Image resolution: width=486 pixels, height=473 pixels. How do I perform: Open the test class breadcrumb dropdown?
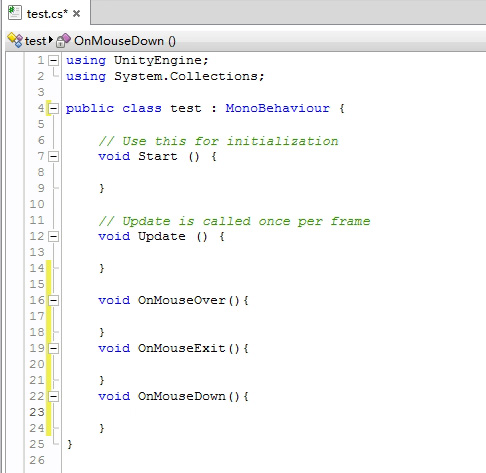pos(35,41)
